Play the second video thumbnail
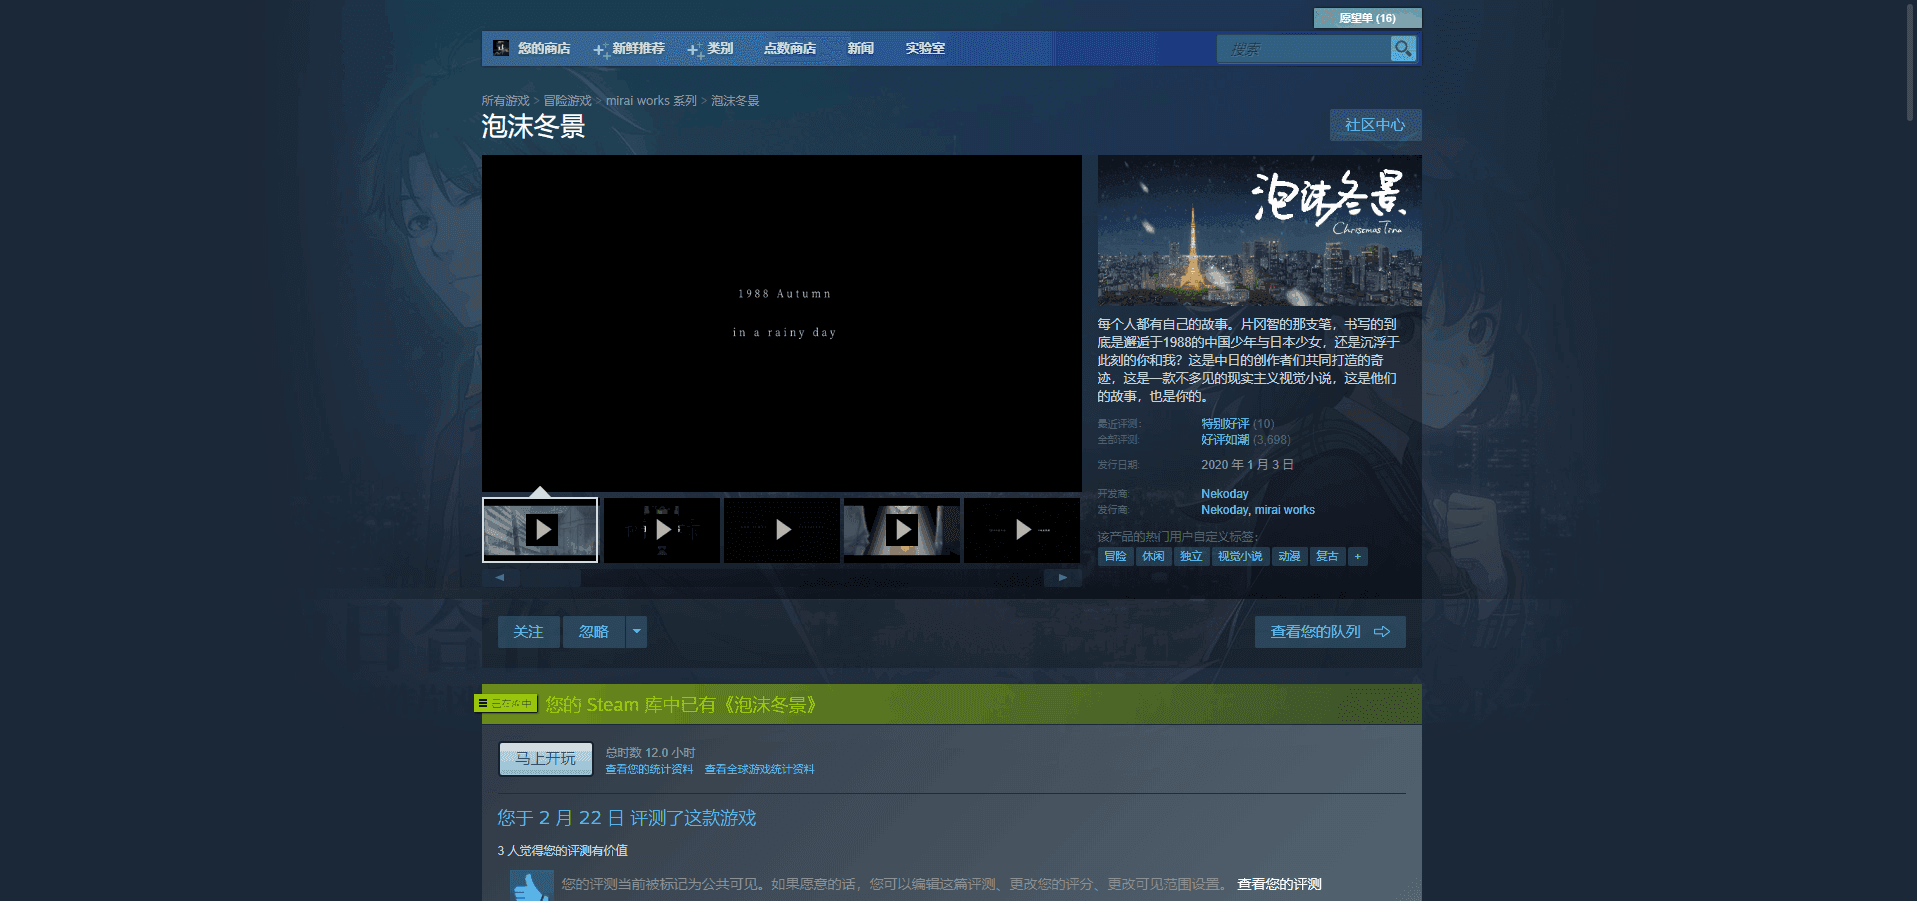Image resolution: width=1917 pixels, height=901 pixels. 662,530
